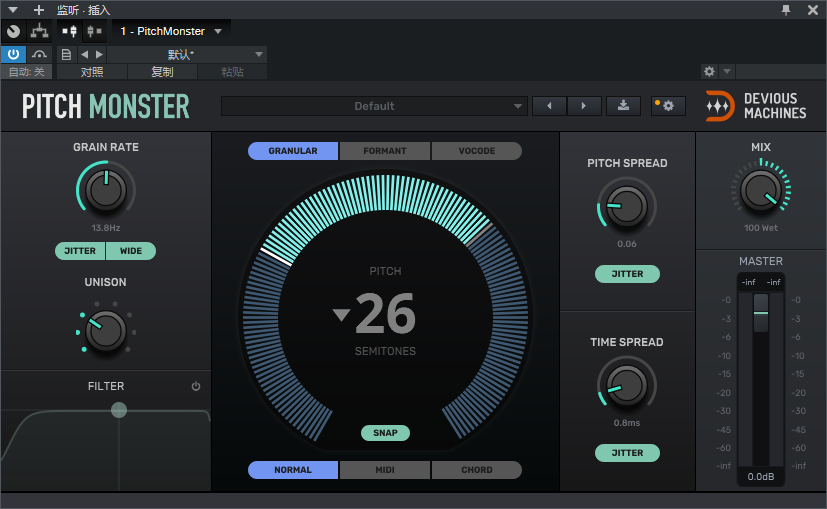Open the Default preset combo box

(x=374, y=106)
